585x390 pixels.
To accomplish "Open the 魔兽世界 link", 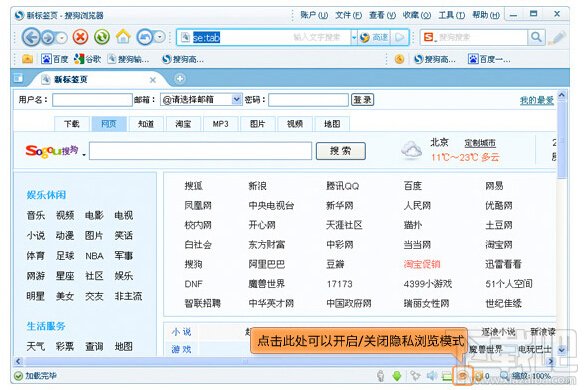I will click(266, 284).
